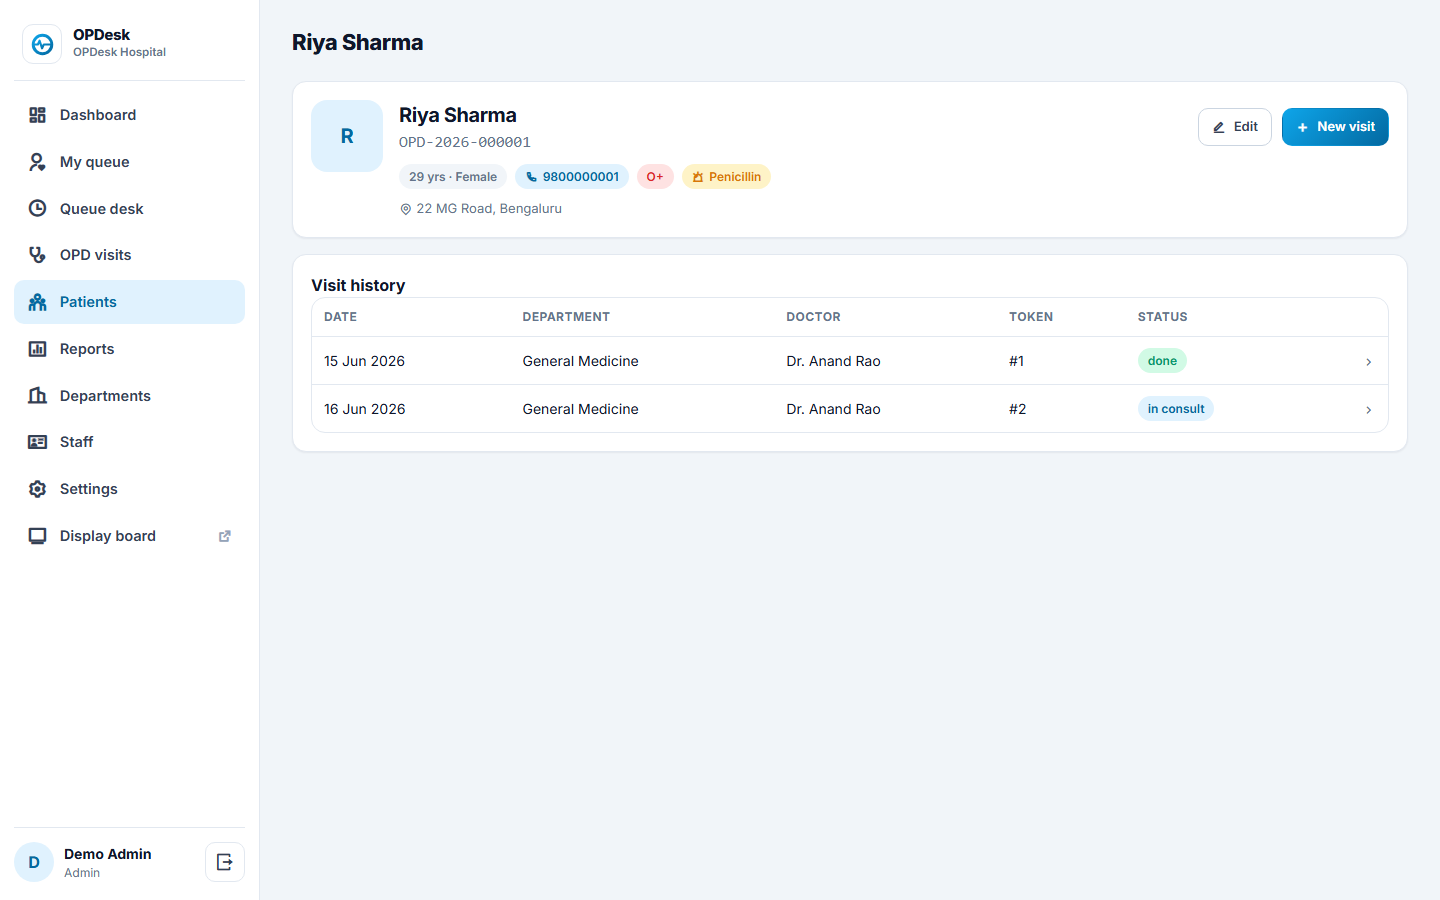Click the external link icon beside Display board
This screenshot has height=900, width=1440.
(225, 536)
